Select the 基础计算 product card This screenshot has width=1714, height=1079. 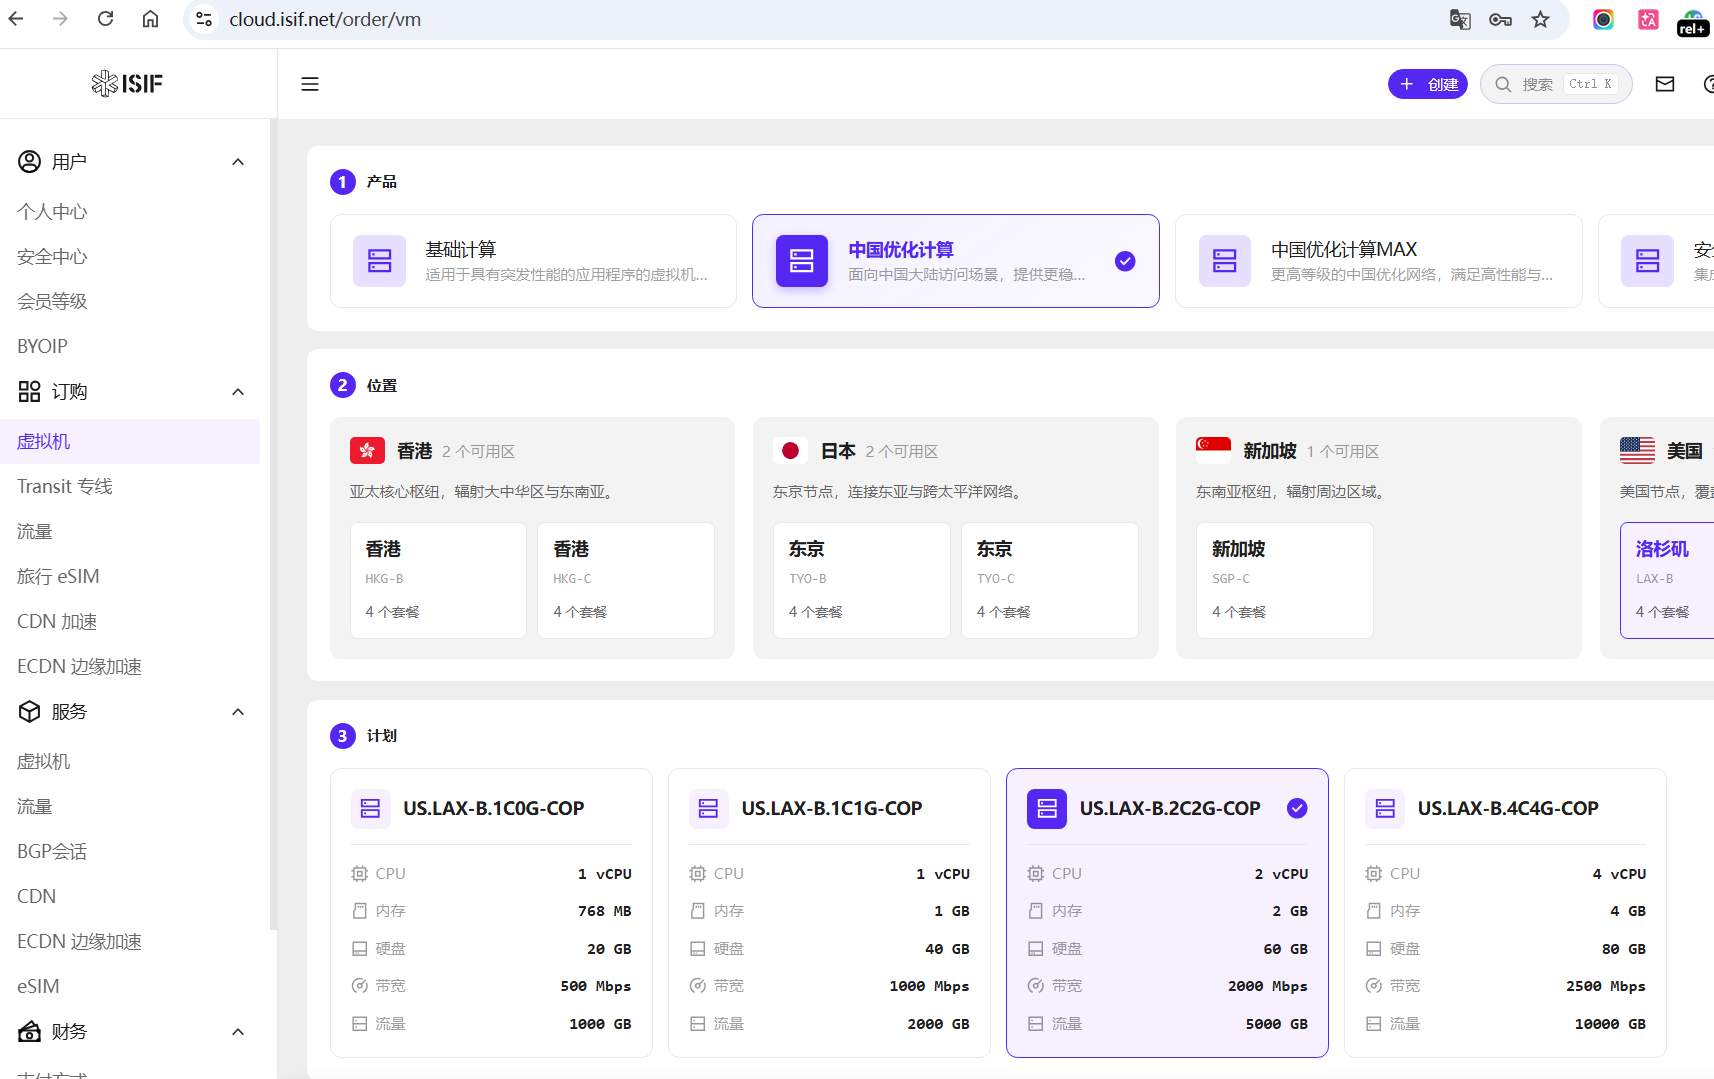coord(533,261)
